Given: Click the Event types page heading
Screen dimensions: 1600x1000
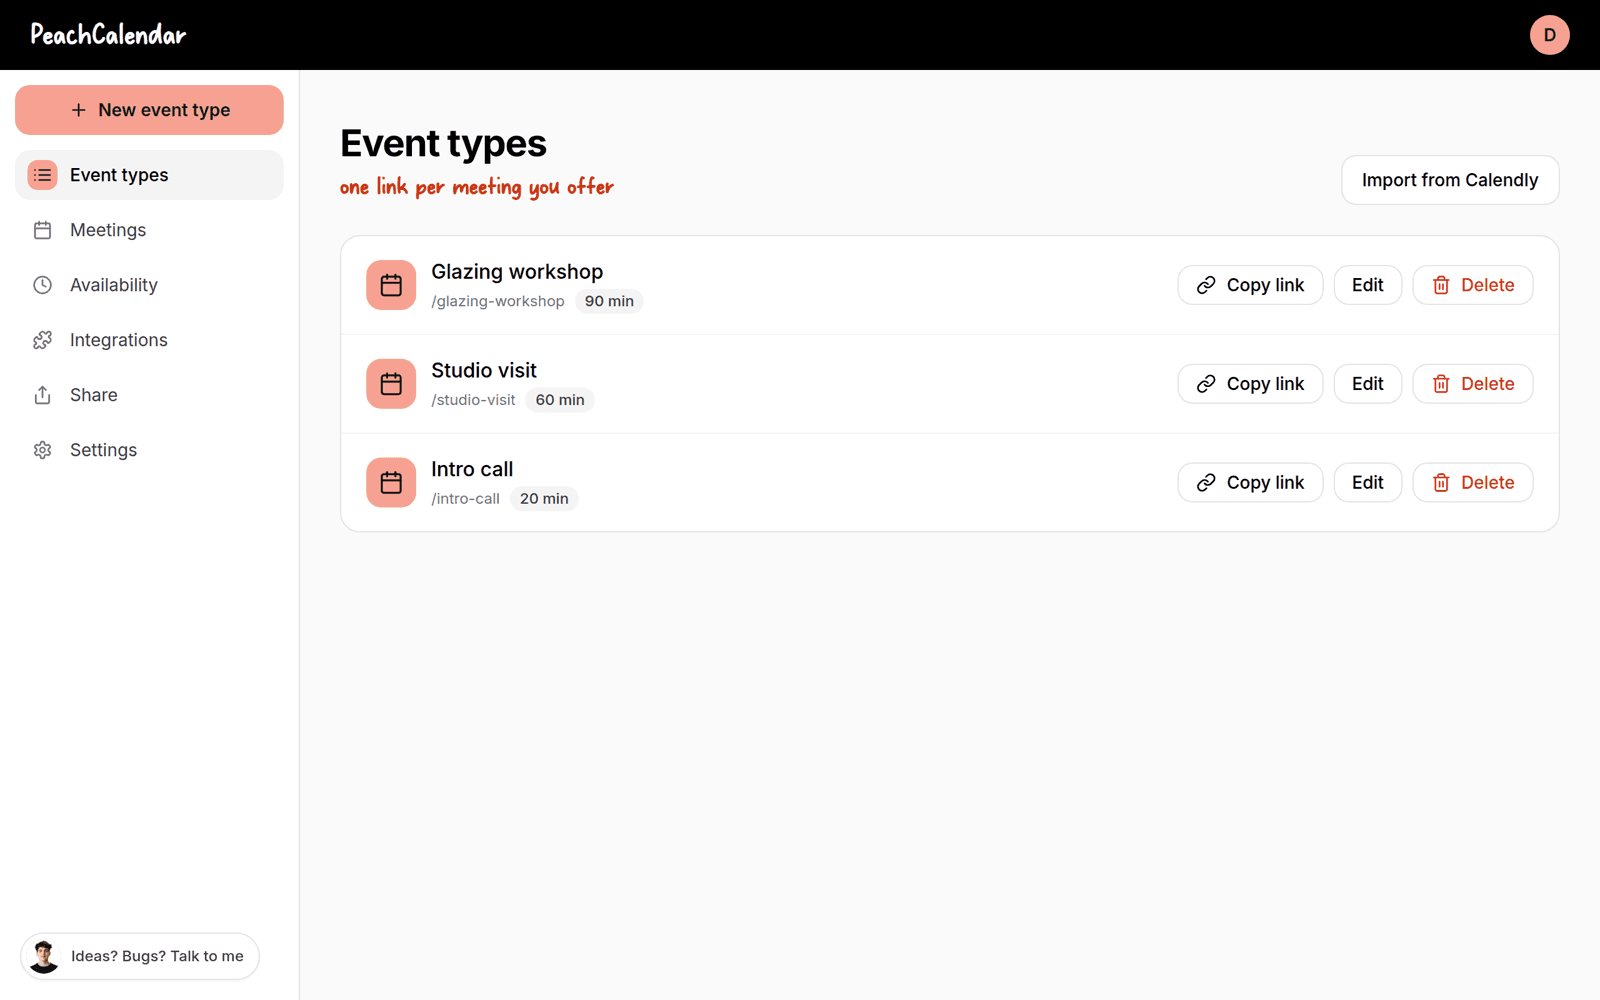Looking at the screenshot, I should coord(443,143).
